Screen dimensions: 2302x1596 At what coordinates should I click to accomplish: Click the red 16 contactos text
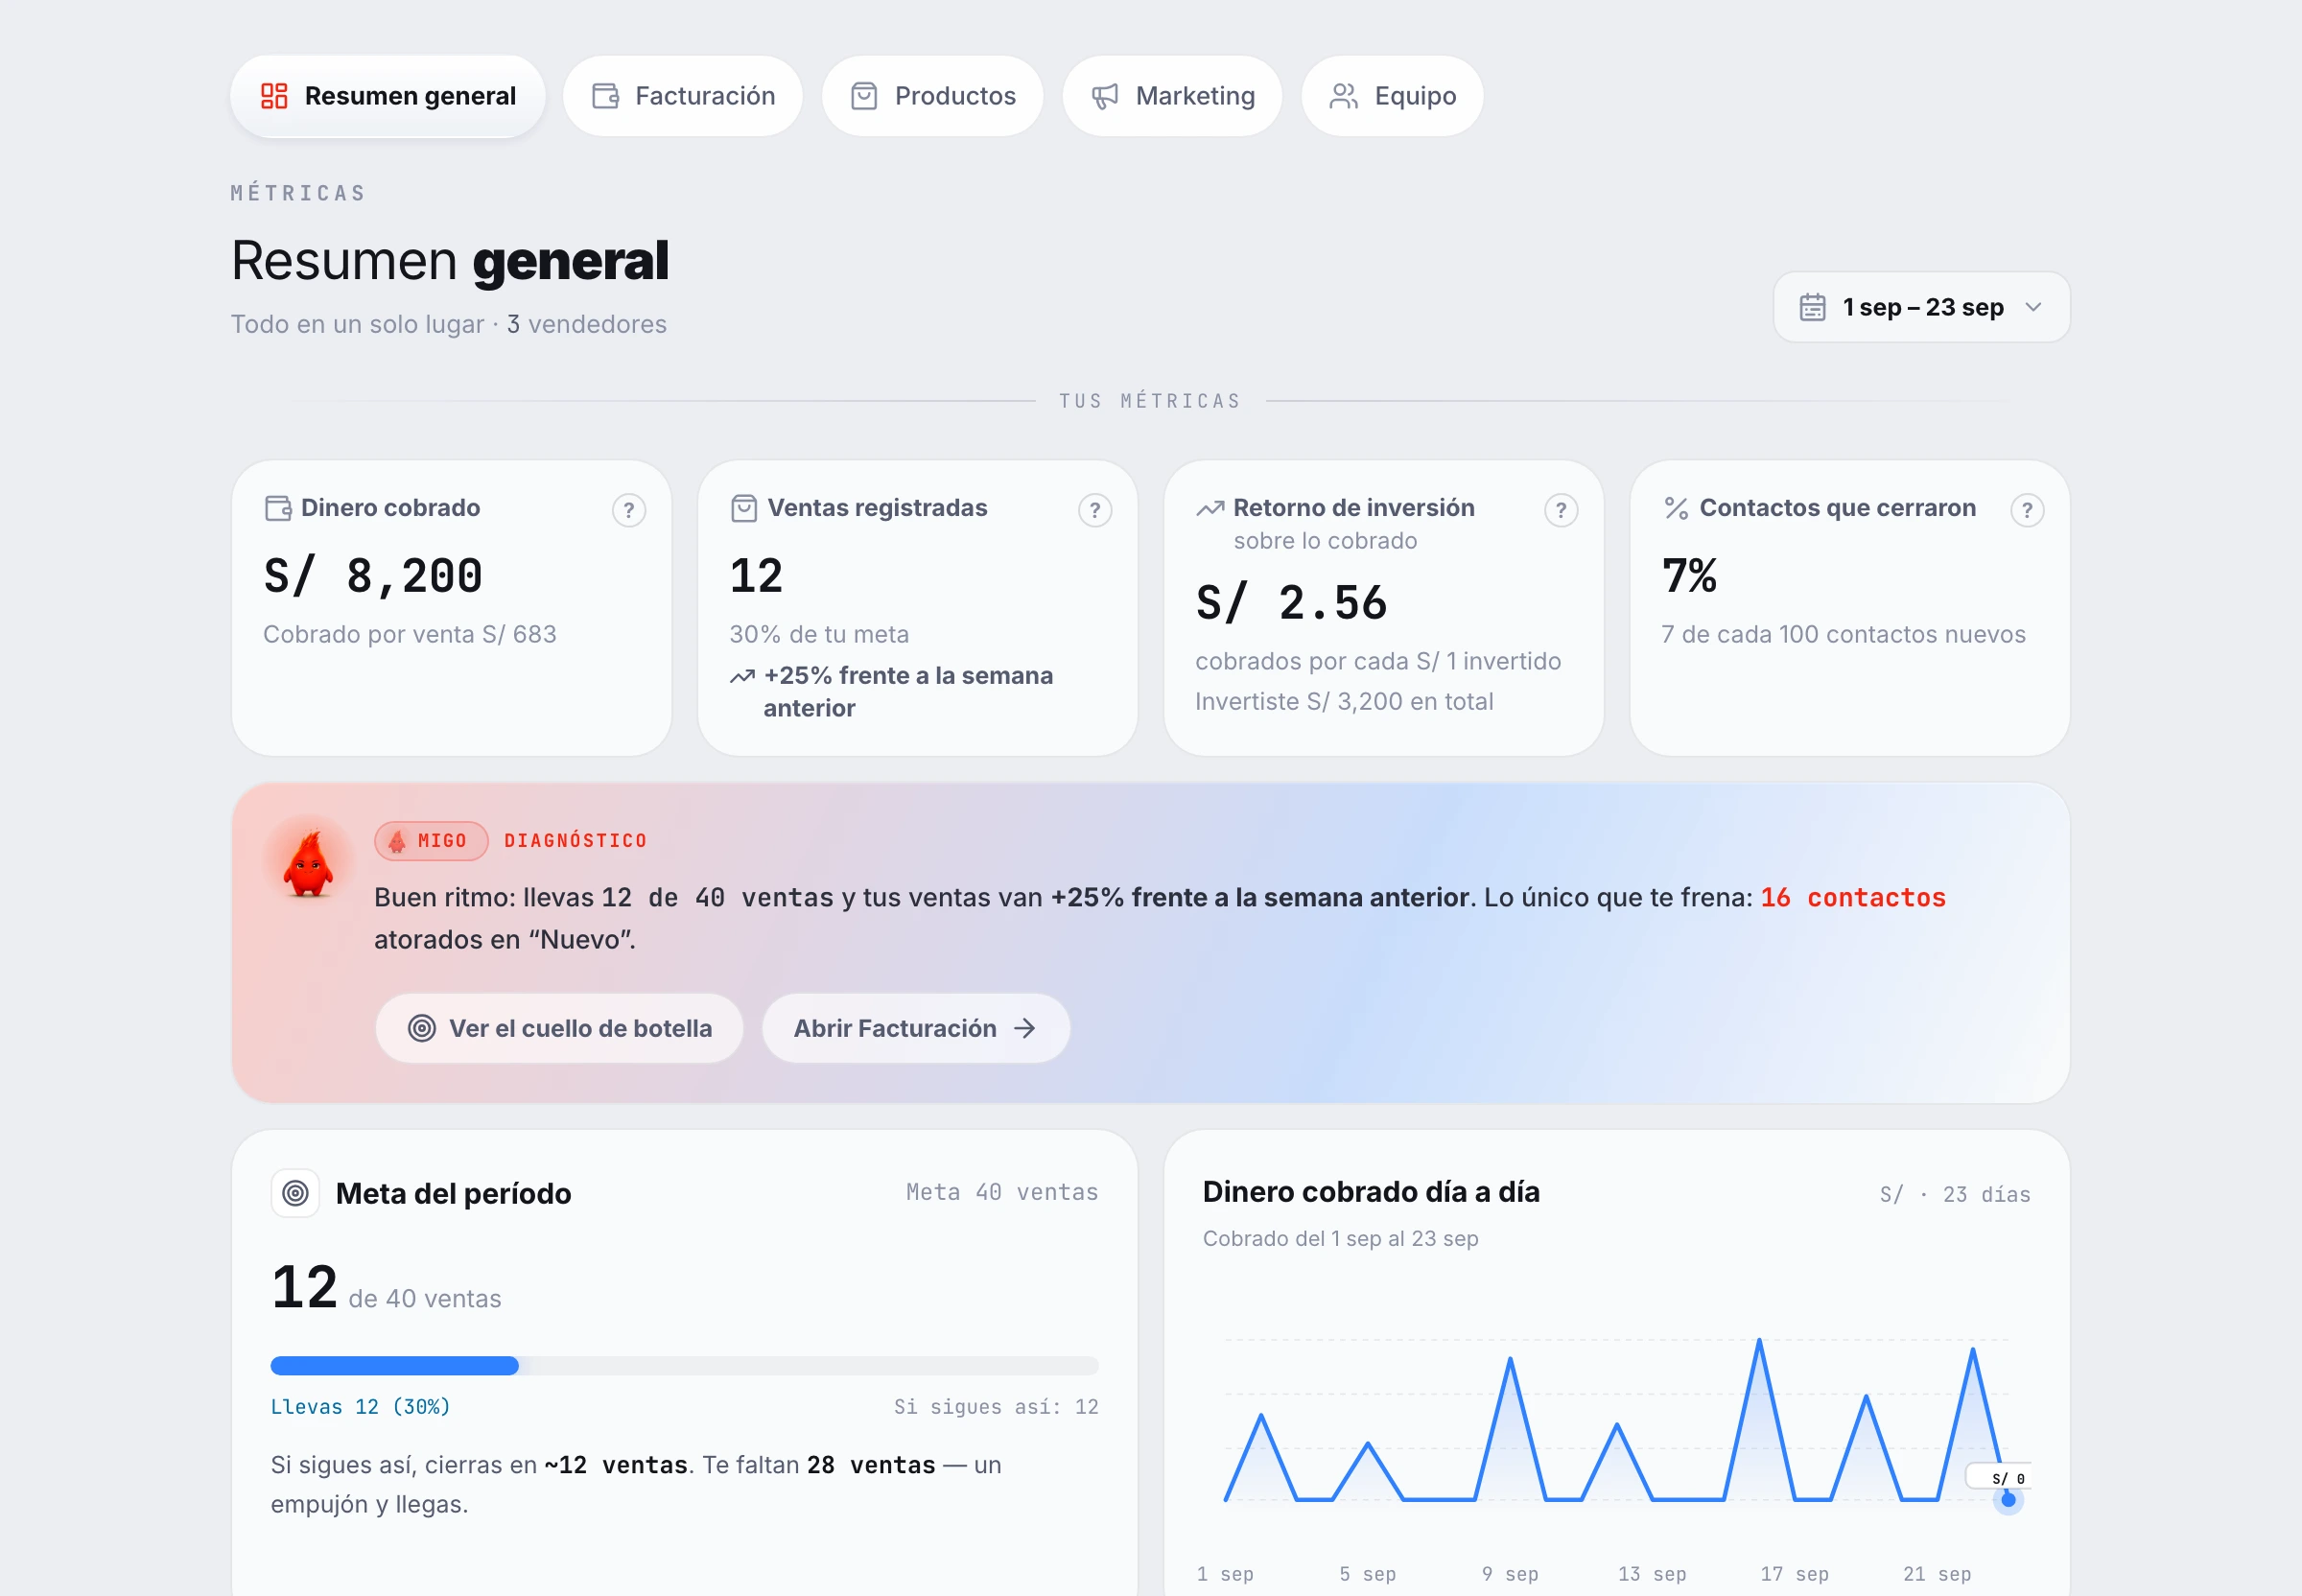tap(1853, 898)
